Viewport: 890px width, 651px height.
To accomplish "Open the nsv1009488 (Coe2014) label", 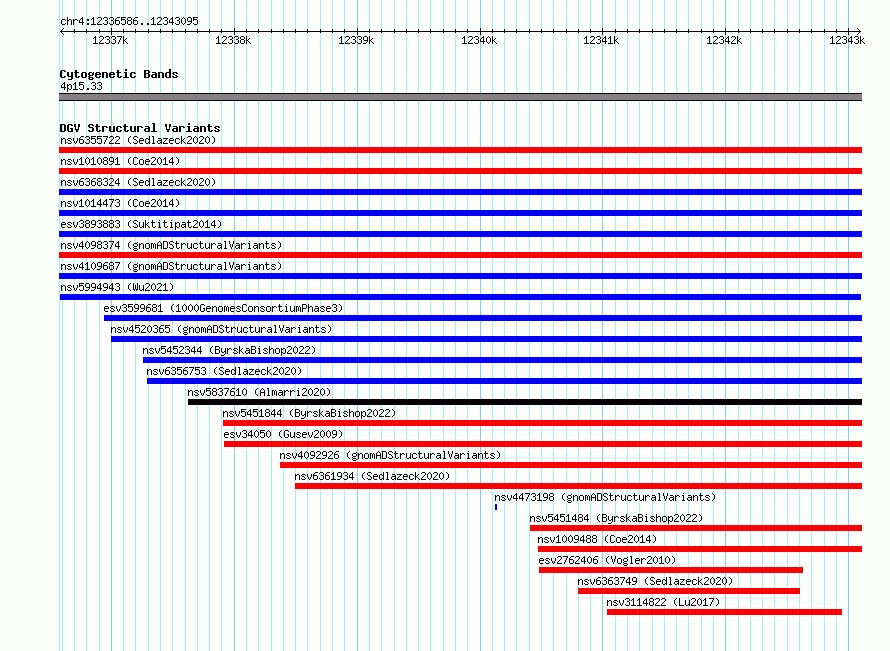I will (x=597, y=539).
